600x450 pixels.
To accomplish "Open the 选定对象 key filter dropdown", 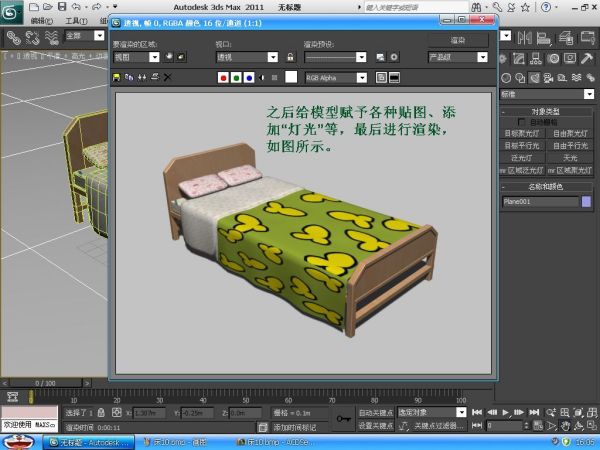I will [432, 412].
